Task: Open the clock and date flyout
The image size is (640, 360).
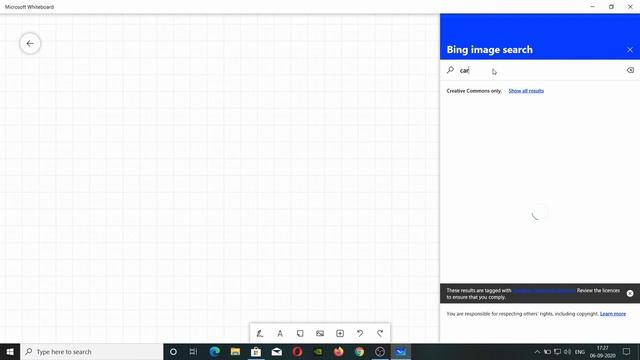Action: point(602,352)
